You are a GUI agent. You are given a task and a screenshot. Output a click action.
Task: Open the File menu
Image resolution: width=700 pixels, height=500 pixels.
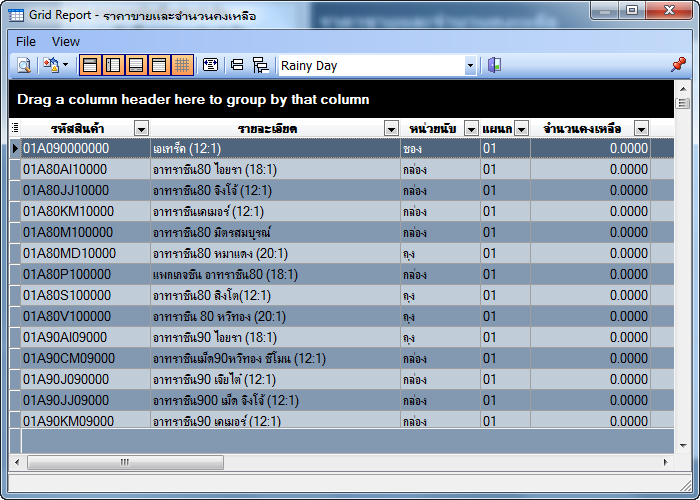pyautogui.click(x=26, y=41)
